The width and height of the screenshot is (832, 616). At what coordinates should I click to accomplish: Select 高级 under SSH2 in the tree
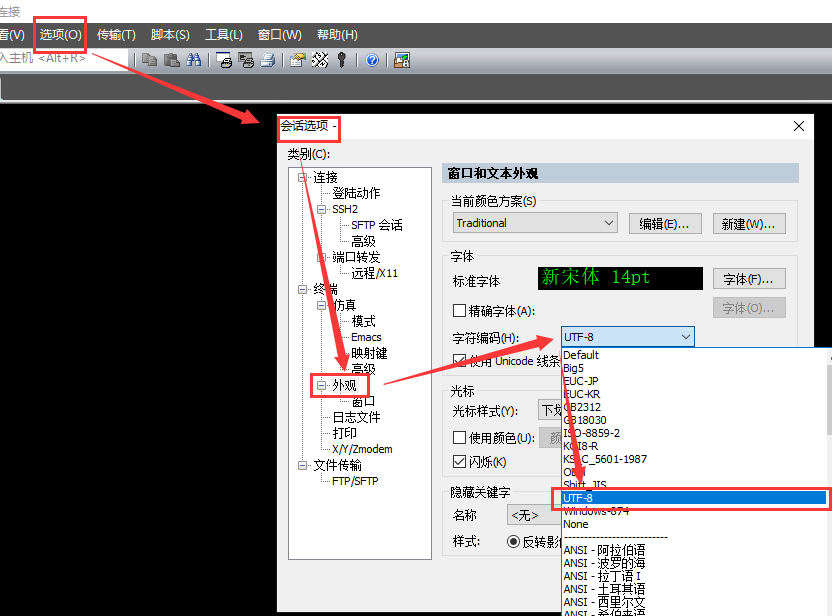pyautogui.click(x=363, y=241)
